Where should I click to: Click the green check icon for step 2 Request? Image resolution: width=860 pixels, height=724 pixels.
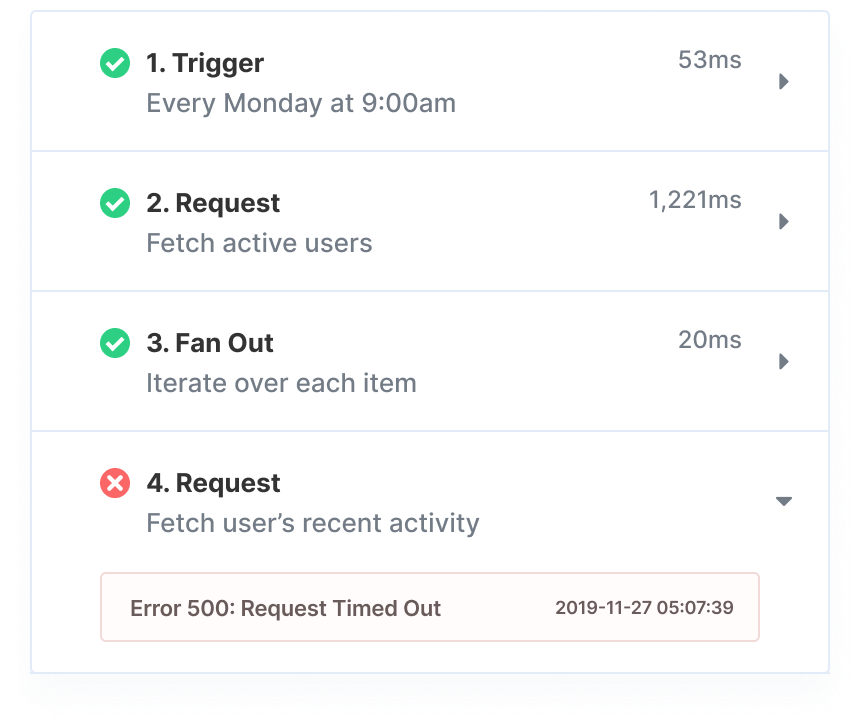[115, 204]
